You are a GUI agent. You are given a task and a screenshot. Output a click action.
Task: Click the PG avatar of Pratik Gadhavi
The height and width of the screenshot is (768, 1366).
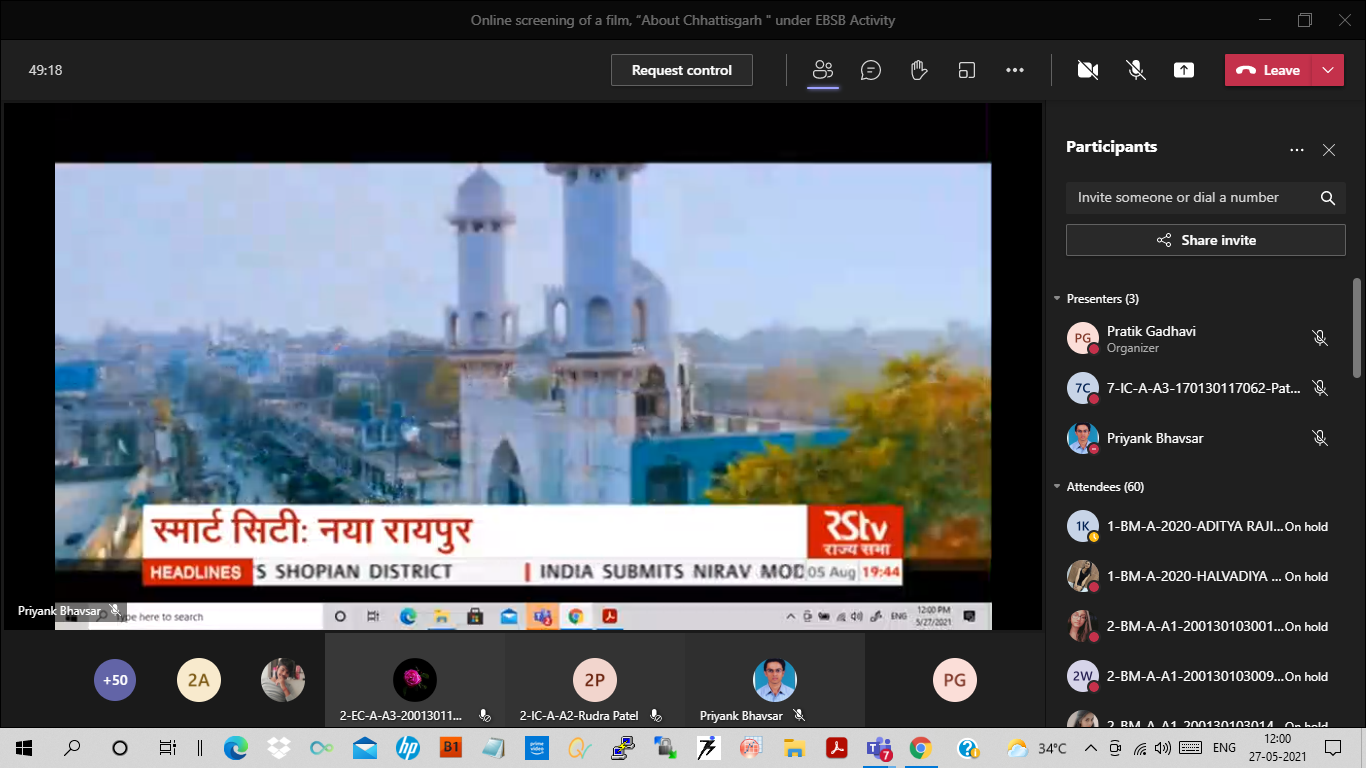[x=1083, y=338]
